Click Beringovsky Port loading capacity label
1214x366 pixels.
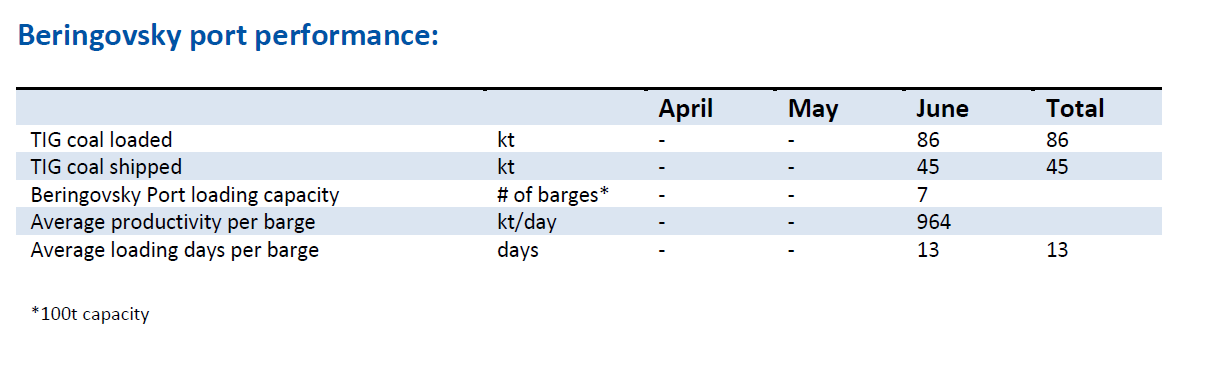(185, 195)
